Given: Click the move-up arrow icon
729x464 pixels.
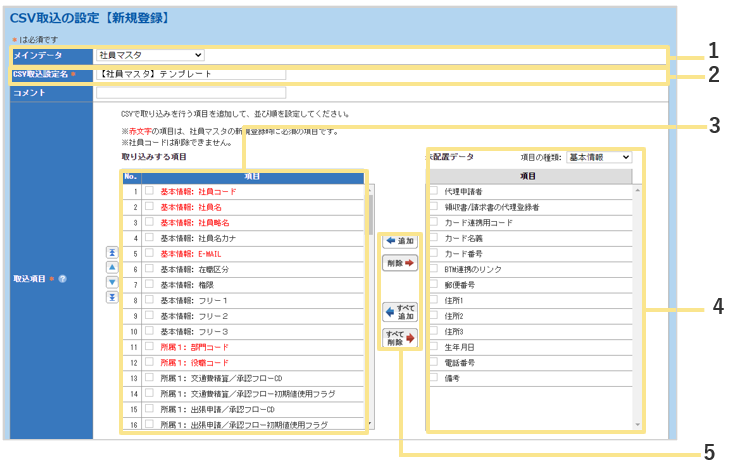Looking at the screenshot, I should 112,267.
